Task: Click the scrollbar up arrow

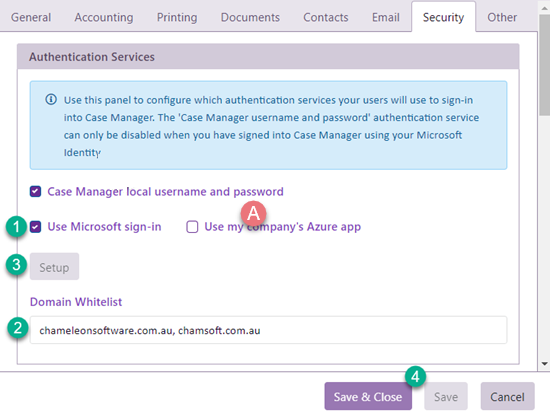Action: [x=544, y=8]
